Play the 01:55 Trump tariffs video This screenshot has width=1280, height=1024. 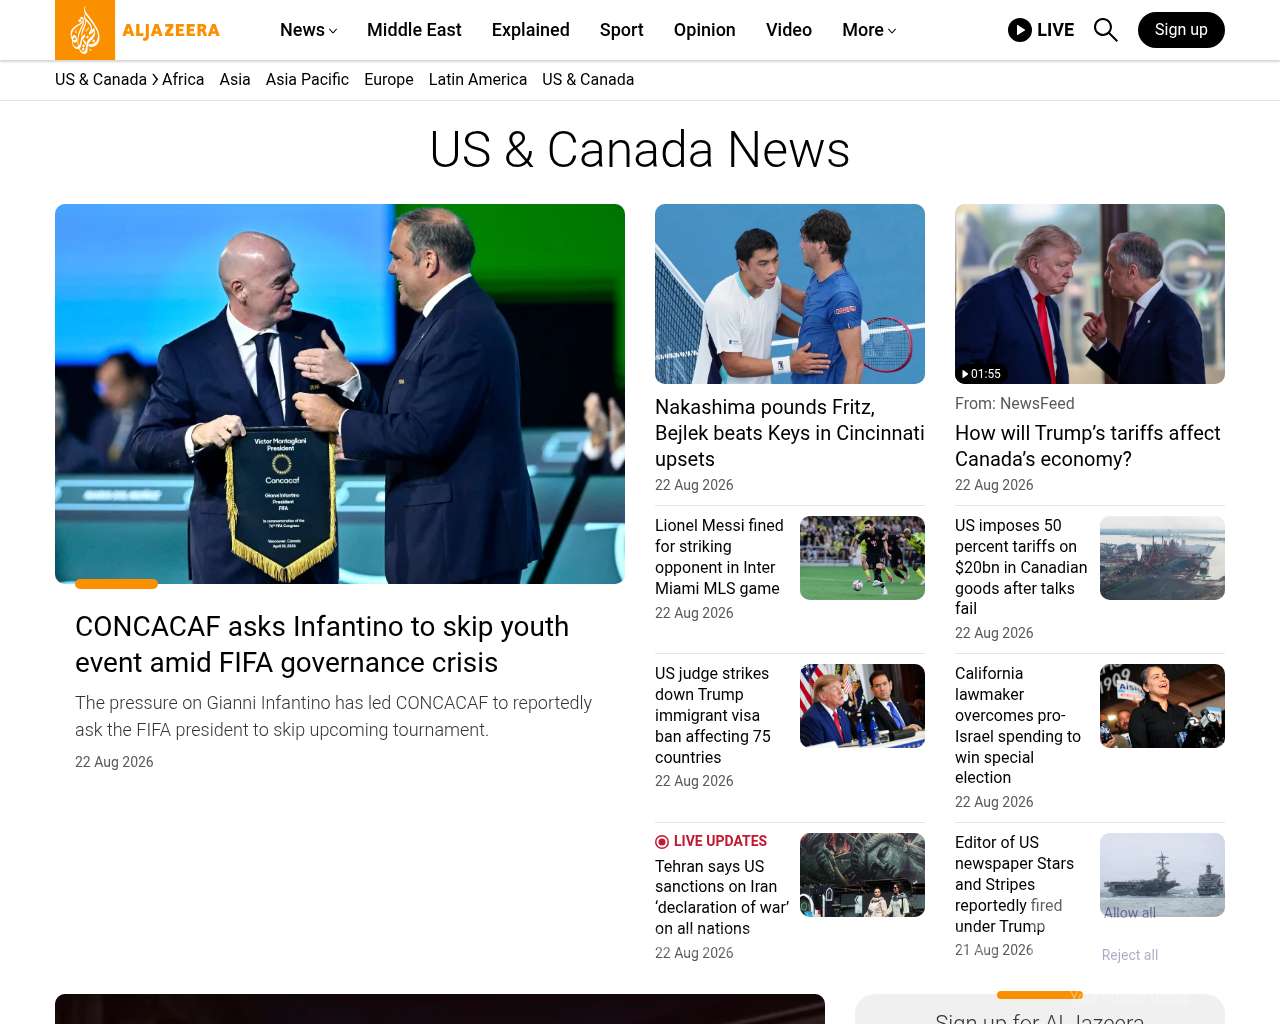click(1090, 294)
